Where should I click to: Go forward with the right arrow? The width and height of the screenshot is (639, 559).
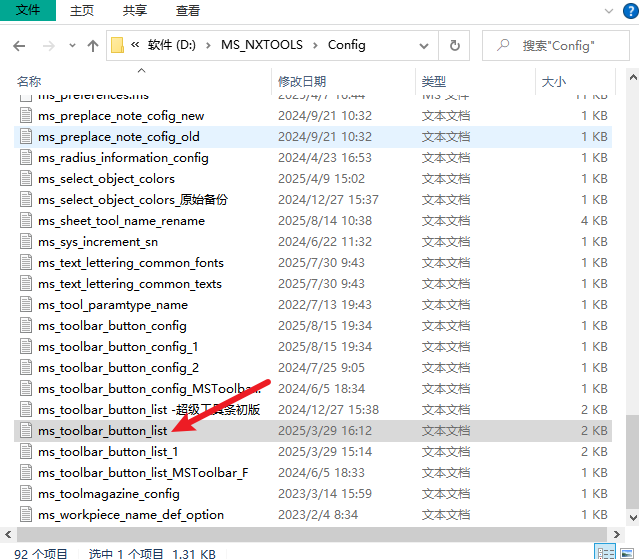48,46
